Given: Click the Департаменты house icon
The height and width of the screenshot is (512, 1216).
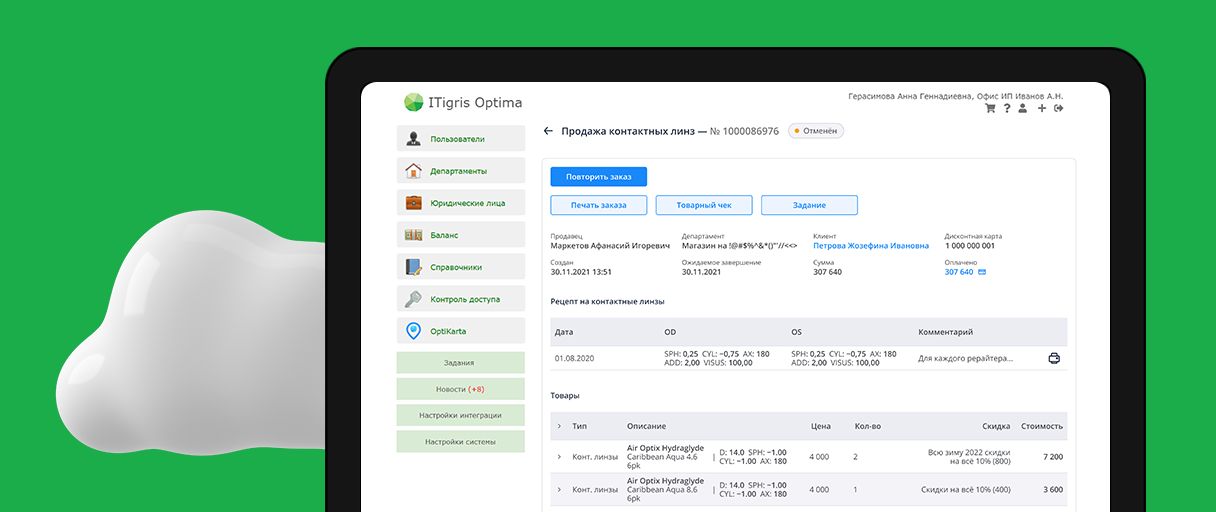Looking at the screenshot, I should [x=413, y=171].
